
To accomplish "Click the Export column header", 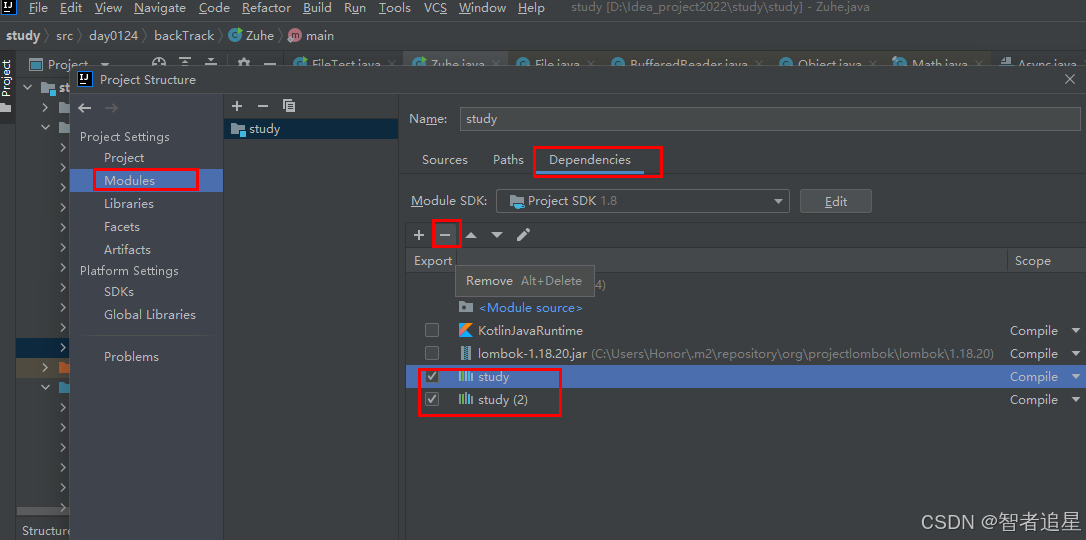I will tap(433, 261).
